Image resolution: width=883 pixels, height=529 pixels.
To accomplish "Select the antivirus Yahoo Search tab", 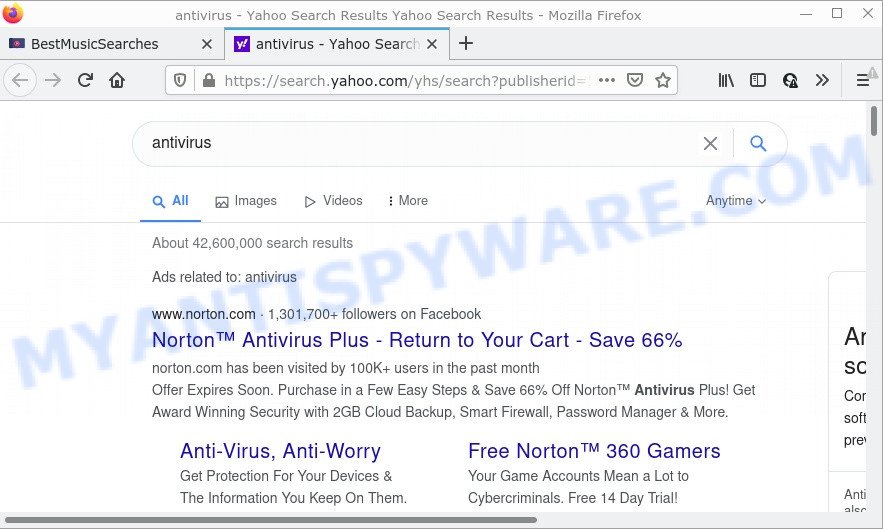I will pyautogui.click(x=337, y=44).
